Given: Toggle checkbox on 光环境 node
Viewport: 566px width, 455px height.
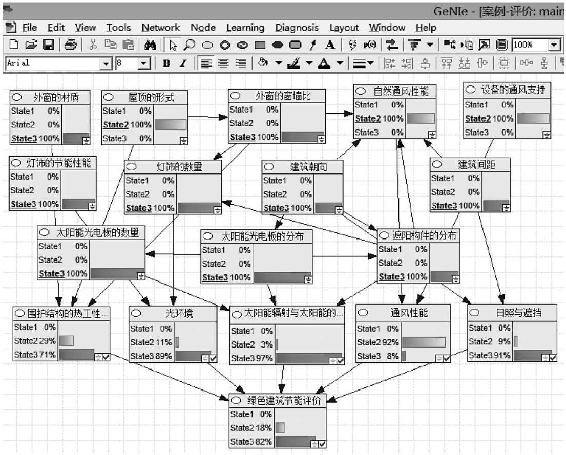Looking at the screenshot, I should click(213, 358).
